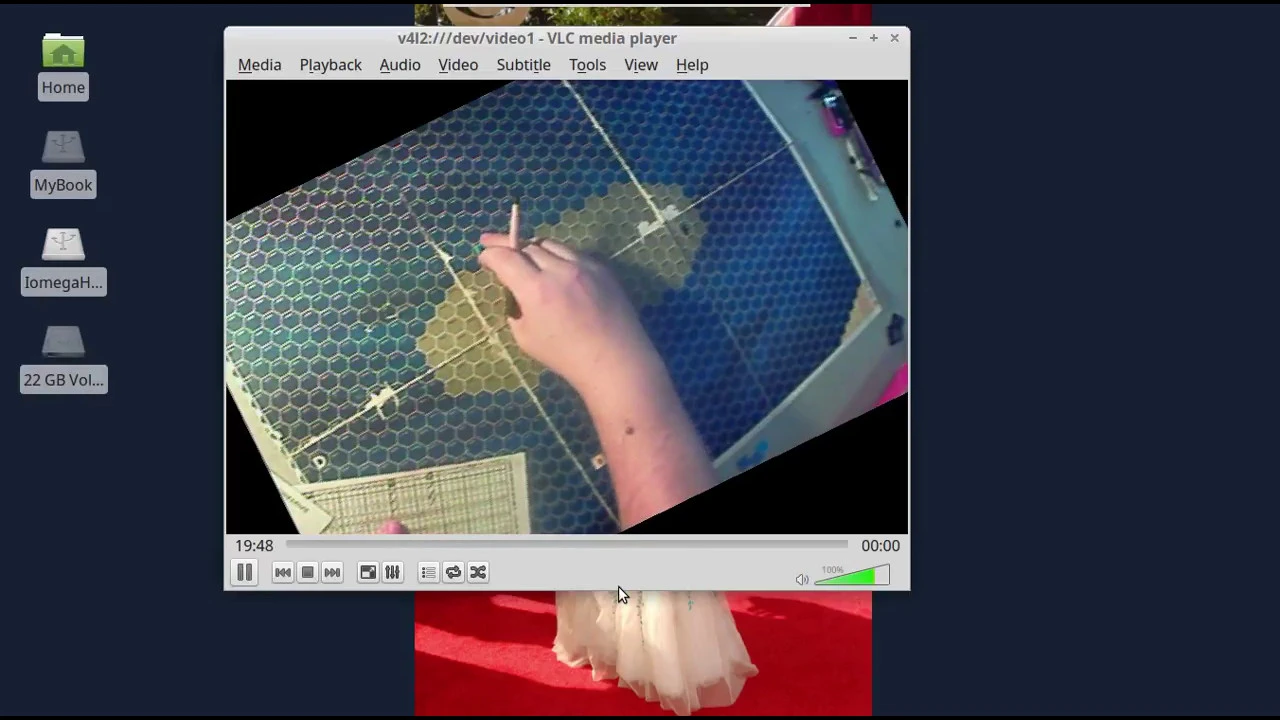Open the Video menu
Viewport: 1280px width, 720px height.
[458, 65]
